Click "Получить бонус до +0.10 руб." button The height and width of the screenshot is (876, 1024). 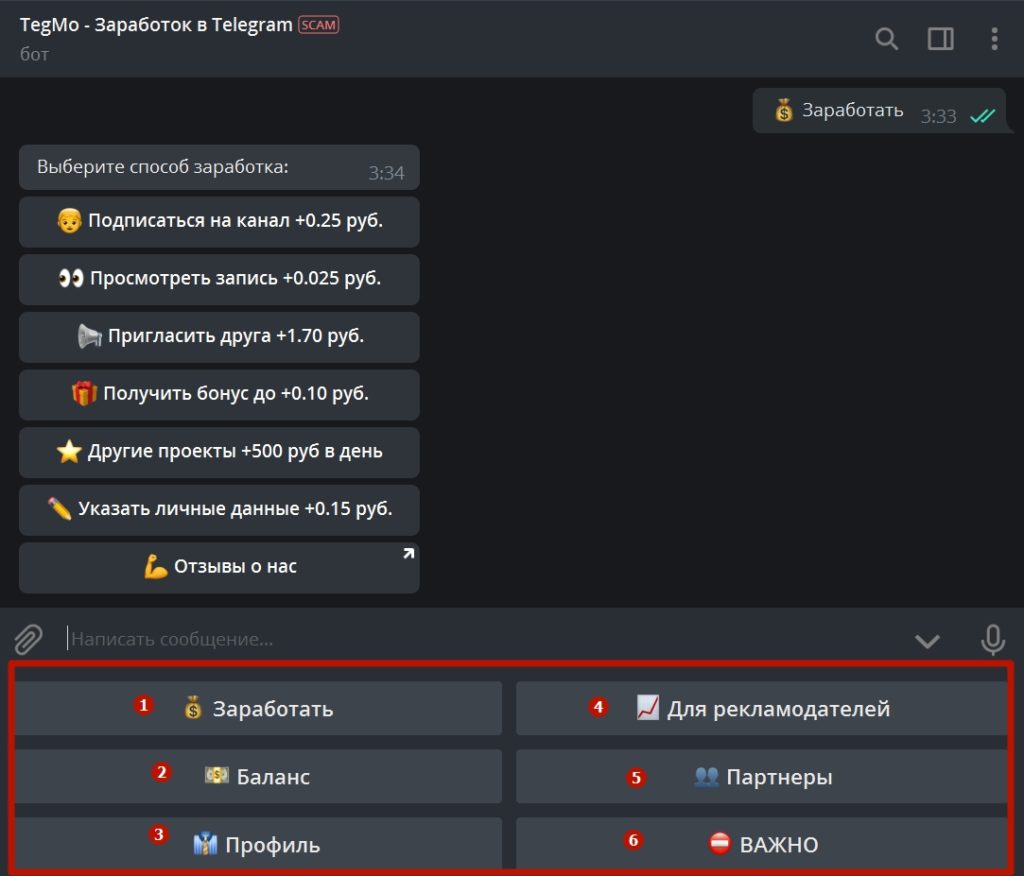coord(219,394)
